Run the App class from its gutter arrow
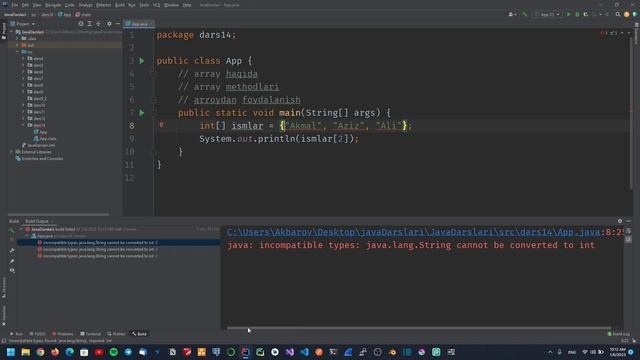Viewport: 640px width, 360px height. coord(142,61)
